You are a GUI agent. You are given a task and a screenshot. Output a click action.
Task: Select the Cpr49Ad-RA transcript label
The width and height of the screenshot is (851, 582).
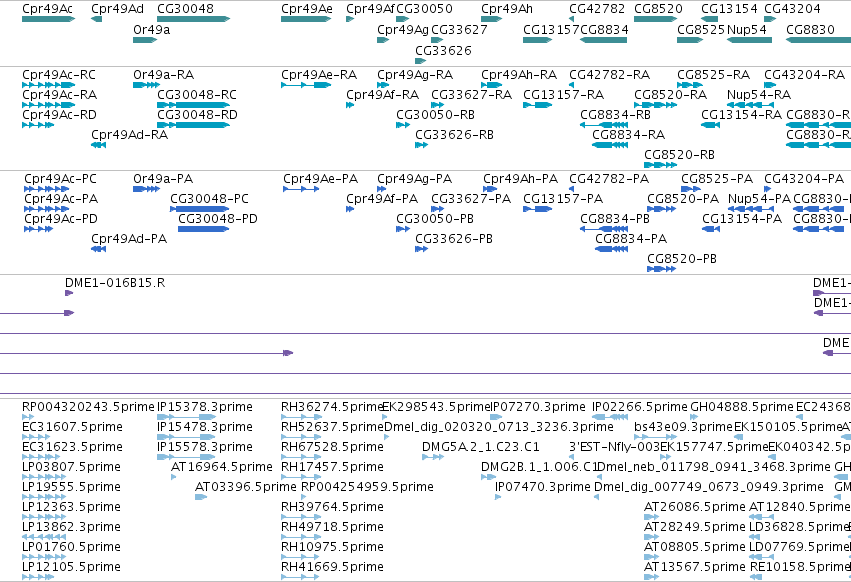(129, 135)
